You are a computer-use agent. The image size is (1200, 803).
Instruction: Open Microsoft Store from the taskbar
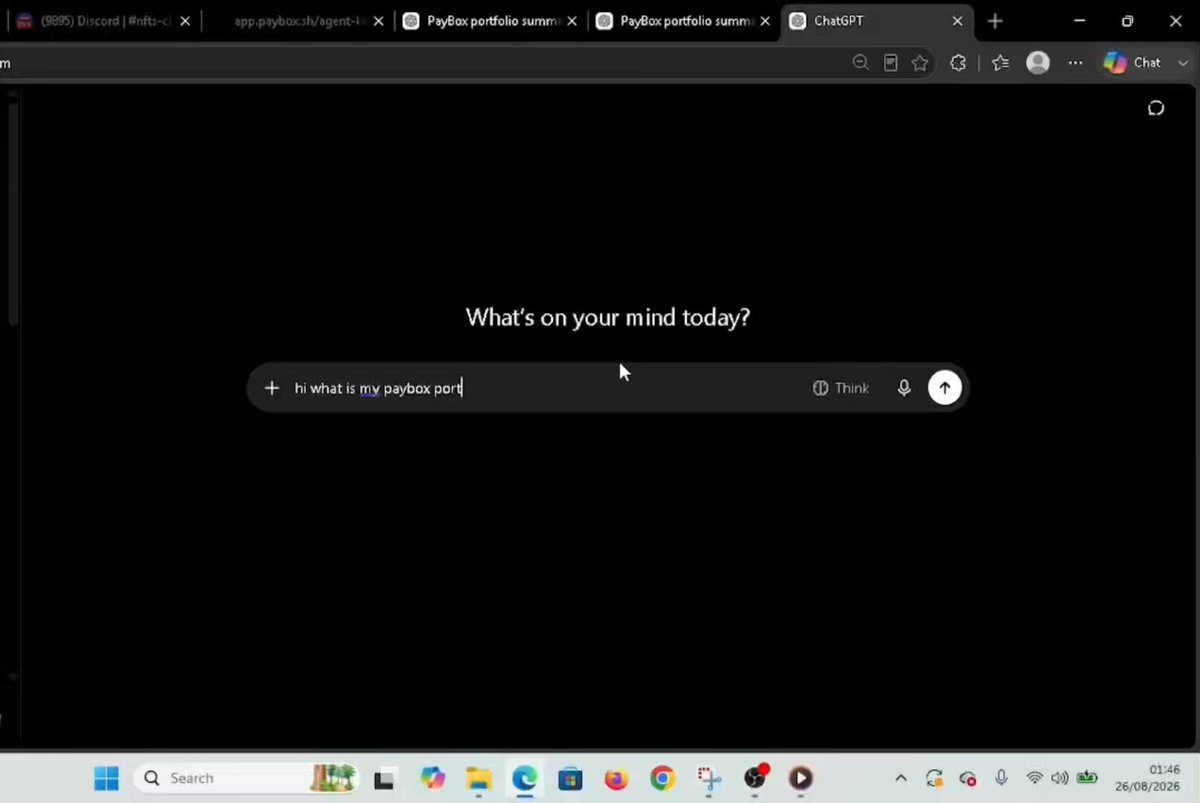570,778
